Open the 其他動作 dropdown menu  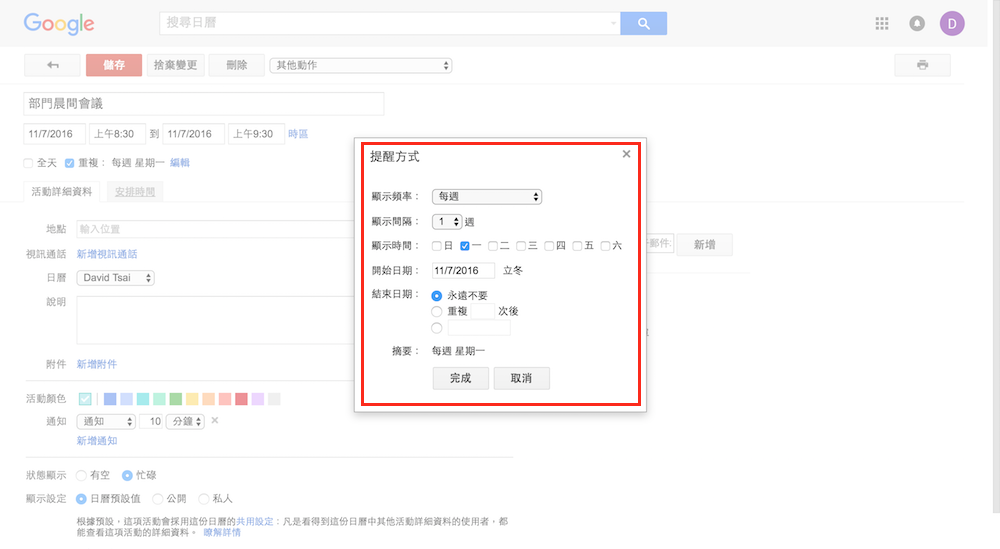pos(360,66)
